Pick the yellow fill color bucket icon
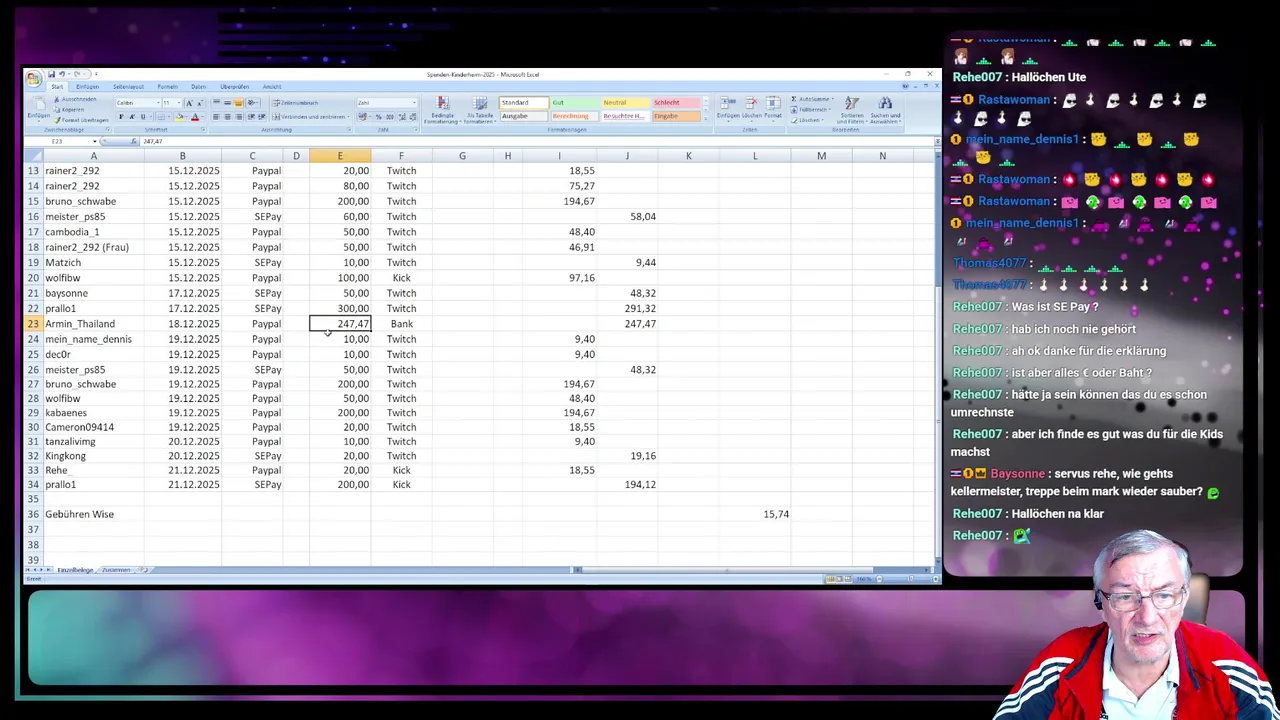Screen dimensions: 1280x720 (x=179, y=117)
